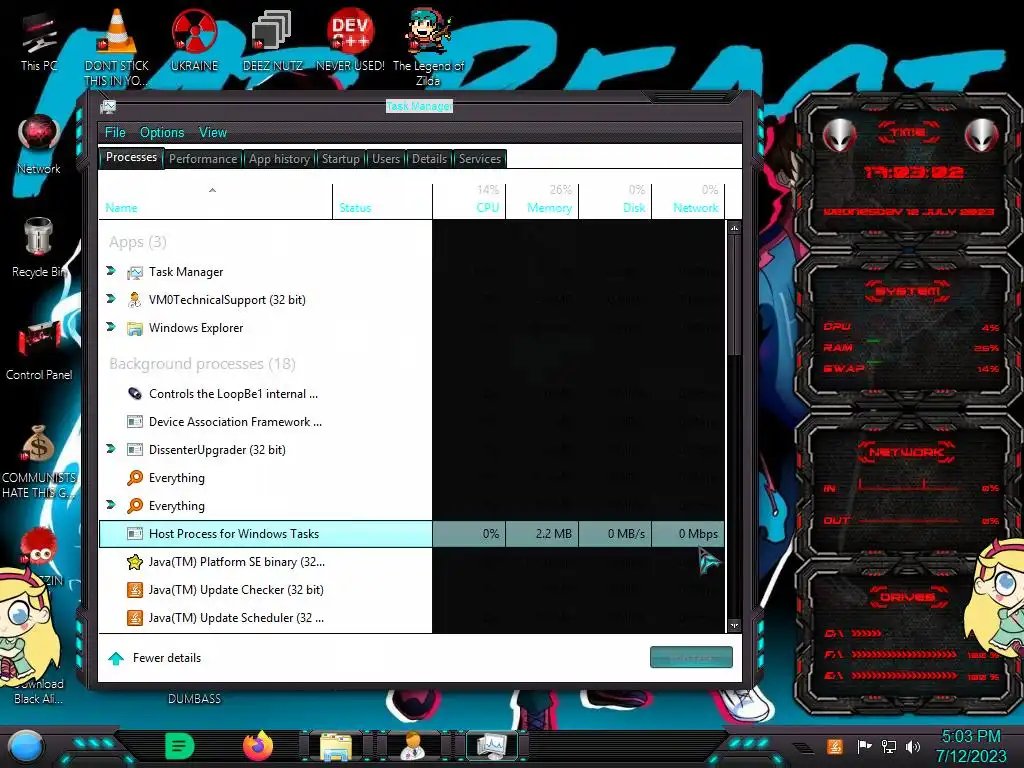Click Task Manager taskbar button

[x=492, y=746]
